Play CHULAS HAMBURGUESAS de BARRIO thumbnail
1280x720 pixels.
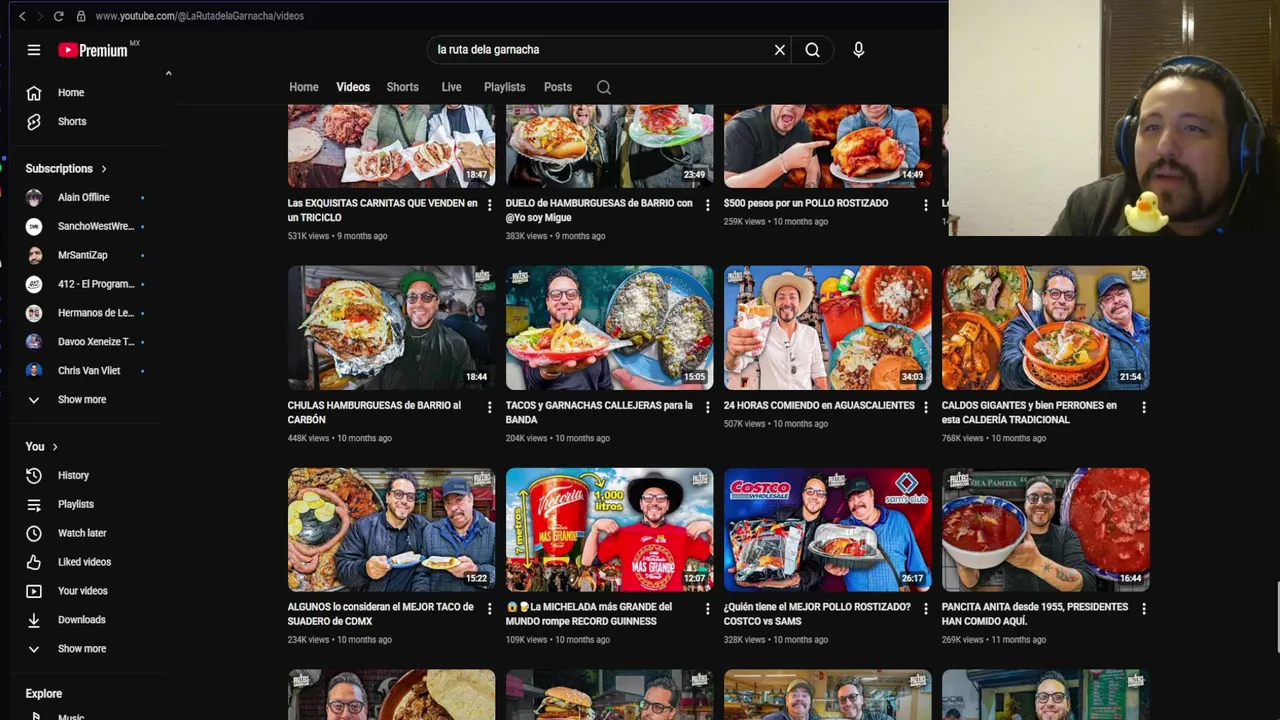click(391, 328)
